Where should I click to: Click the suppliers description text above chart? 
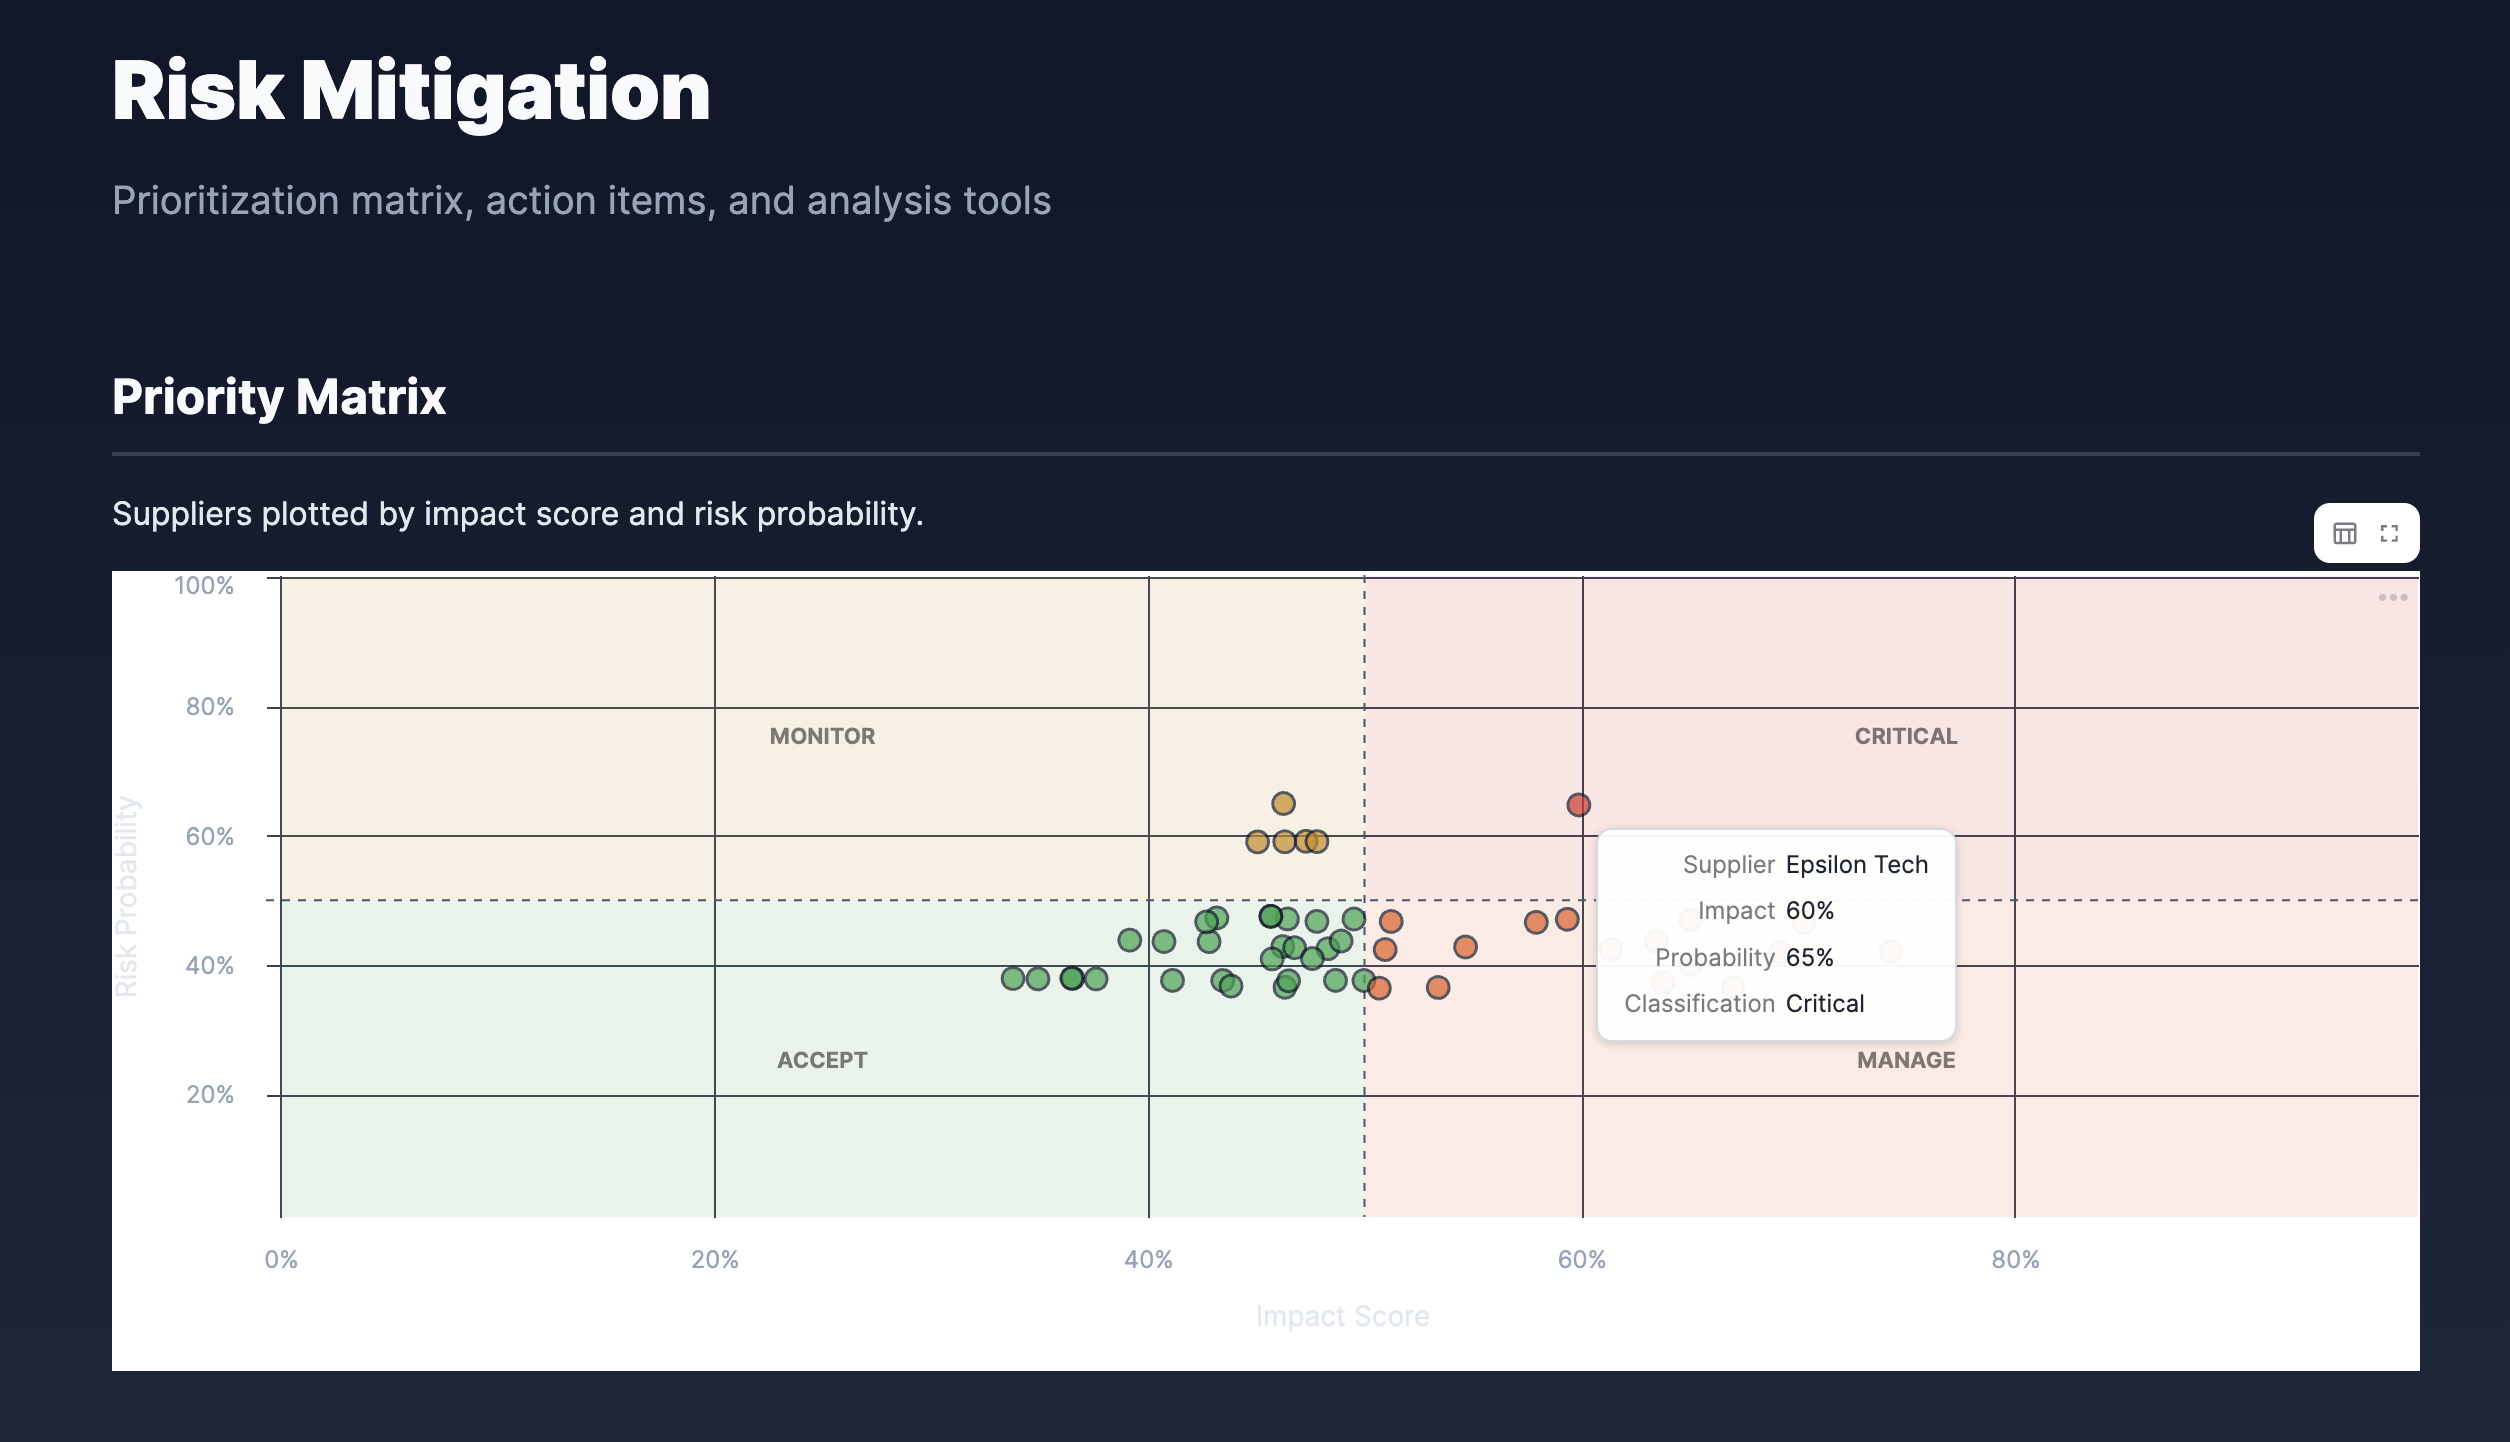pyautogui.click(x=518, y=513)
